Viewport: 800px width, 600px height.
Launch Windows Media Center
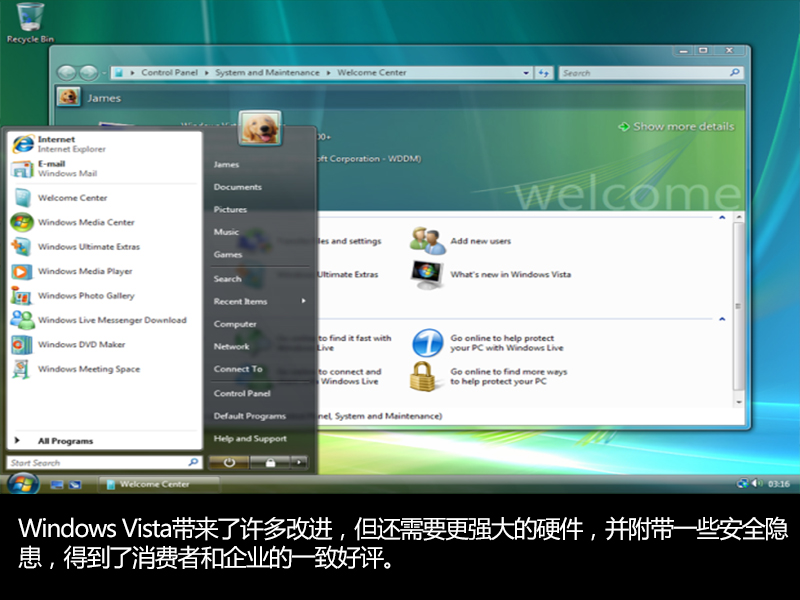pyautogui.click(x=105, y=222)
